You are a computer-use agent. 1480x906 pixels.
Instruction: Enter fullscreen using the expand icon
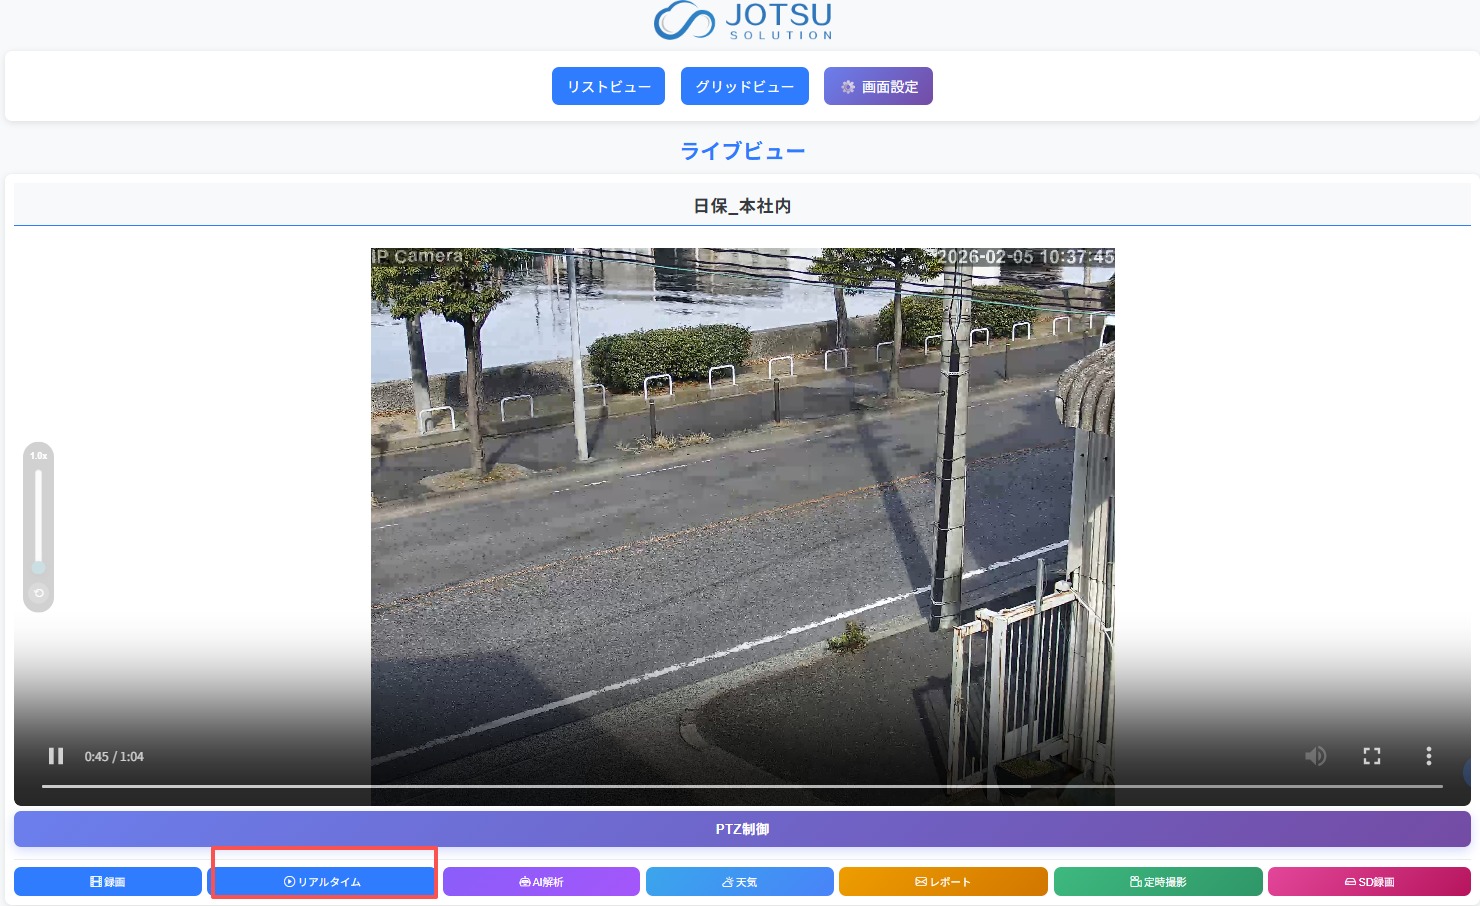pyautogui.click(x=1372, y=756)
